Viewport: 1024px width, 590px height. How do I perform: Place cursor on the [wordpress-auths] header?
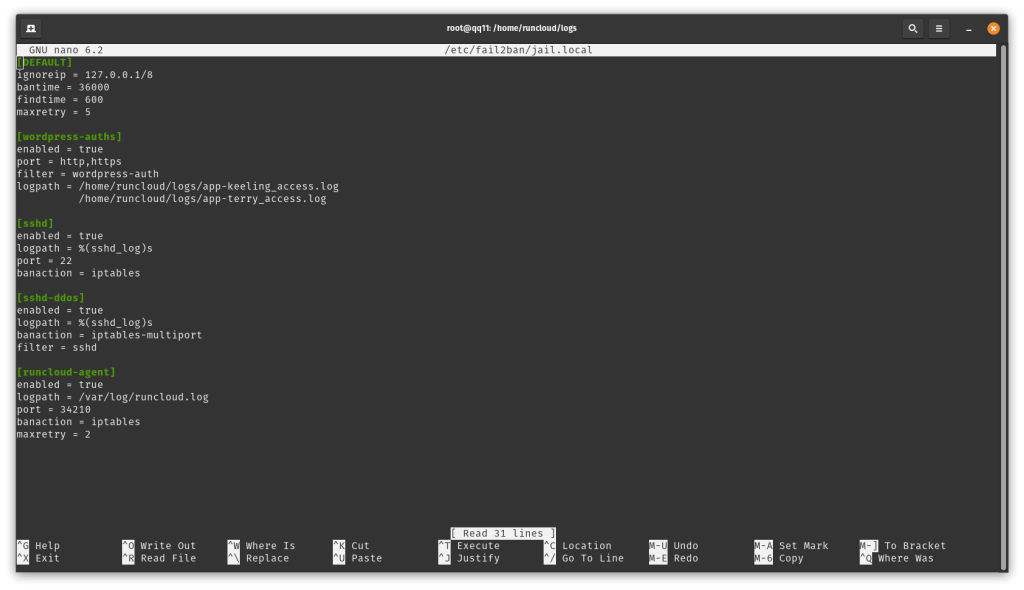click(69, 136)
